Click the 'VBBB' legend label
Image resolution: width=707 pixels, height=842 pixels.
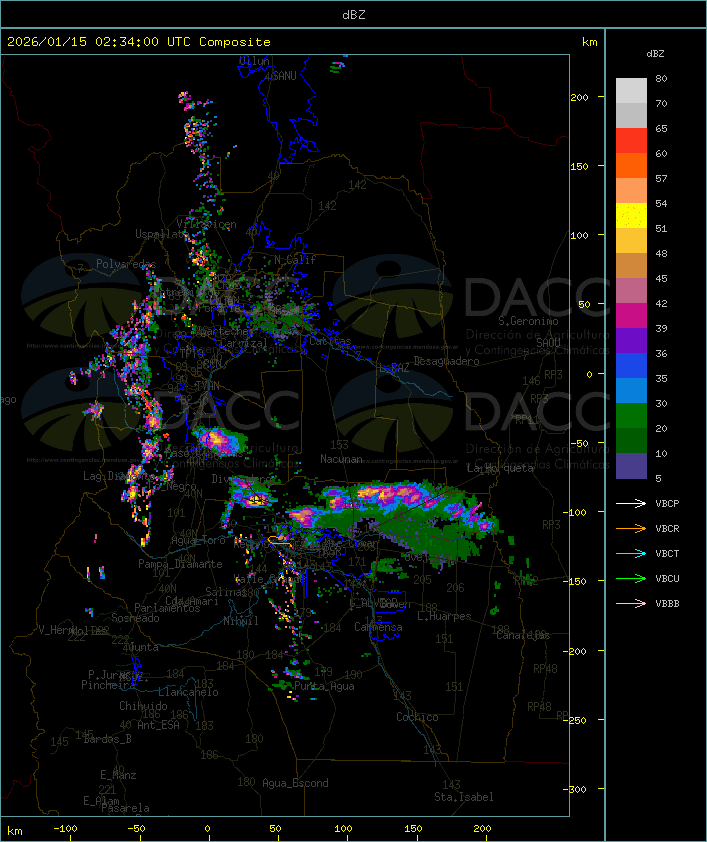(667, 604)
